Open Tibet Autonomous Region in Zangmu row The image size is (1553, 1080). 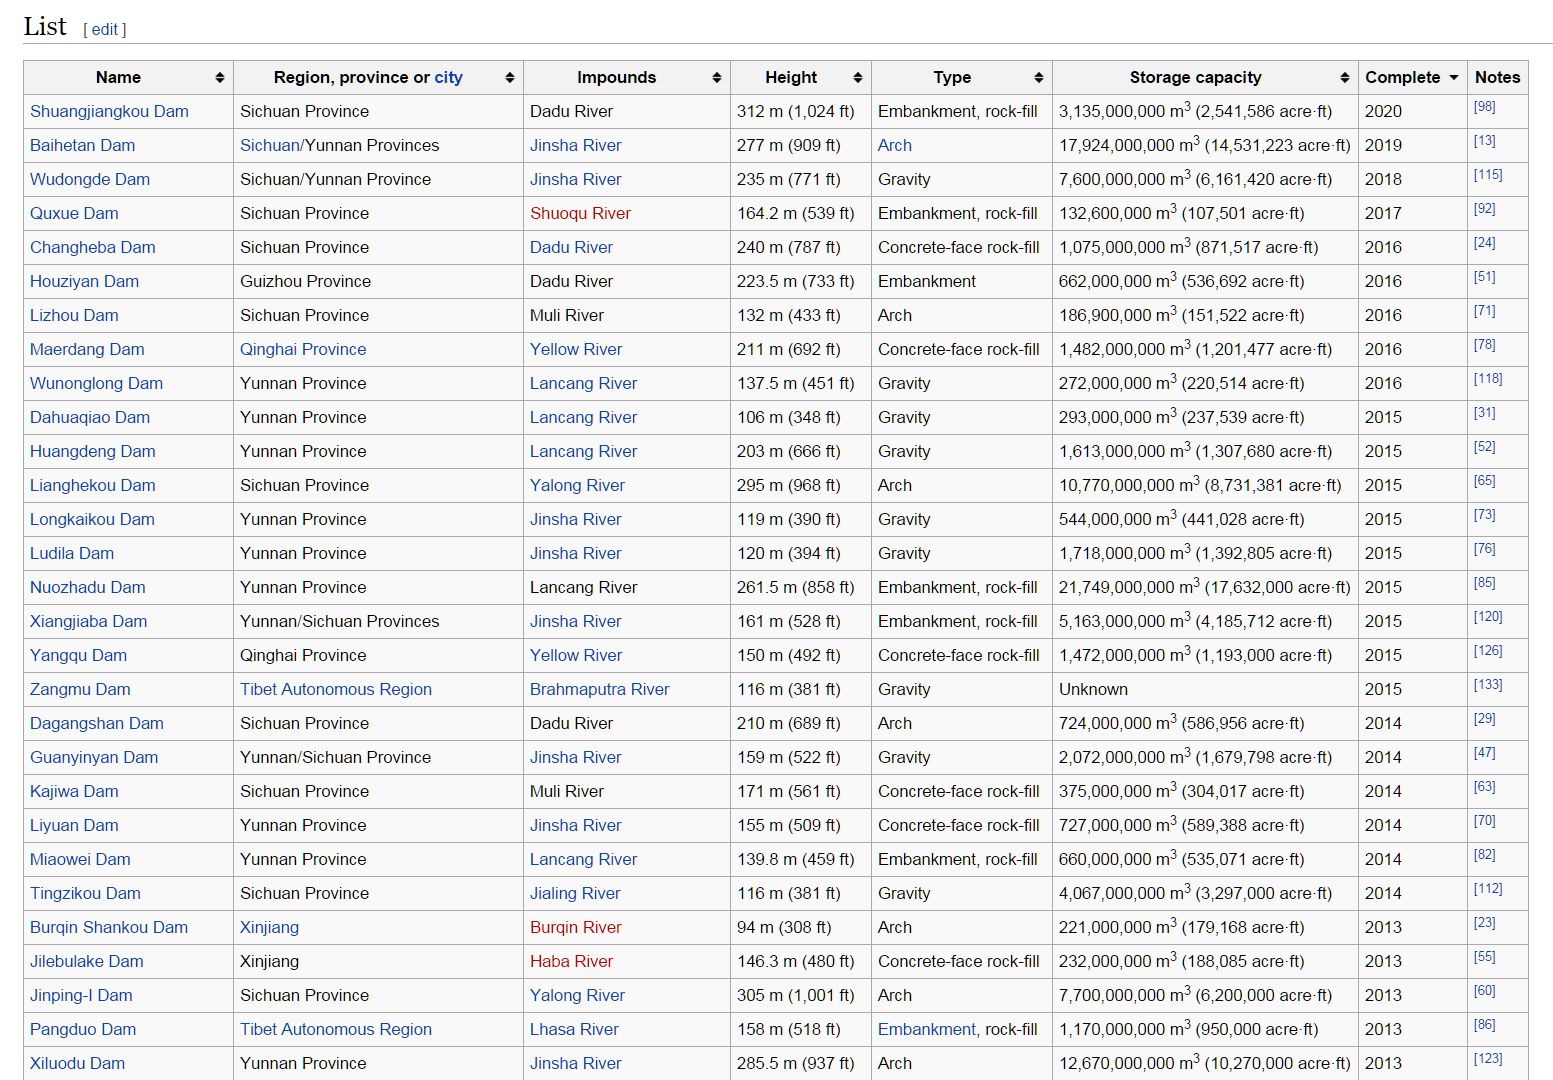point(336,690)
